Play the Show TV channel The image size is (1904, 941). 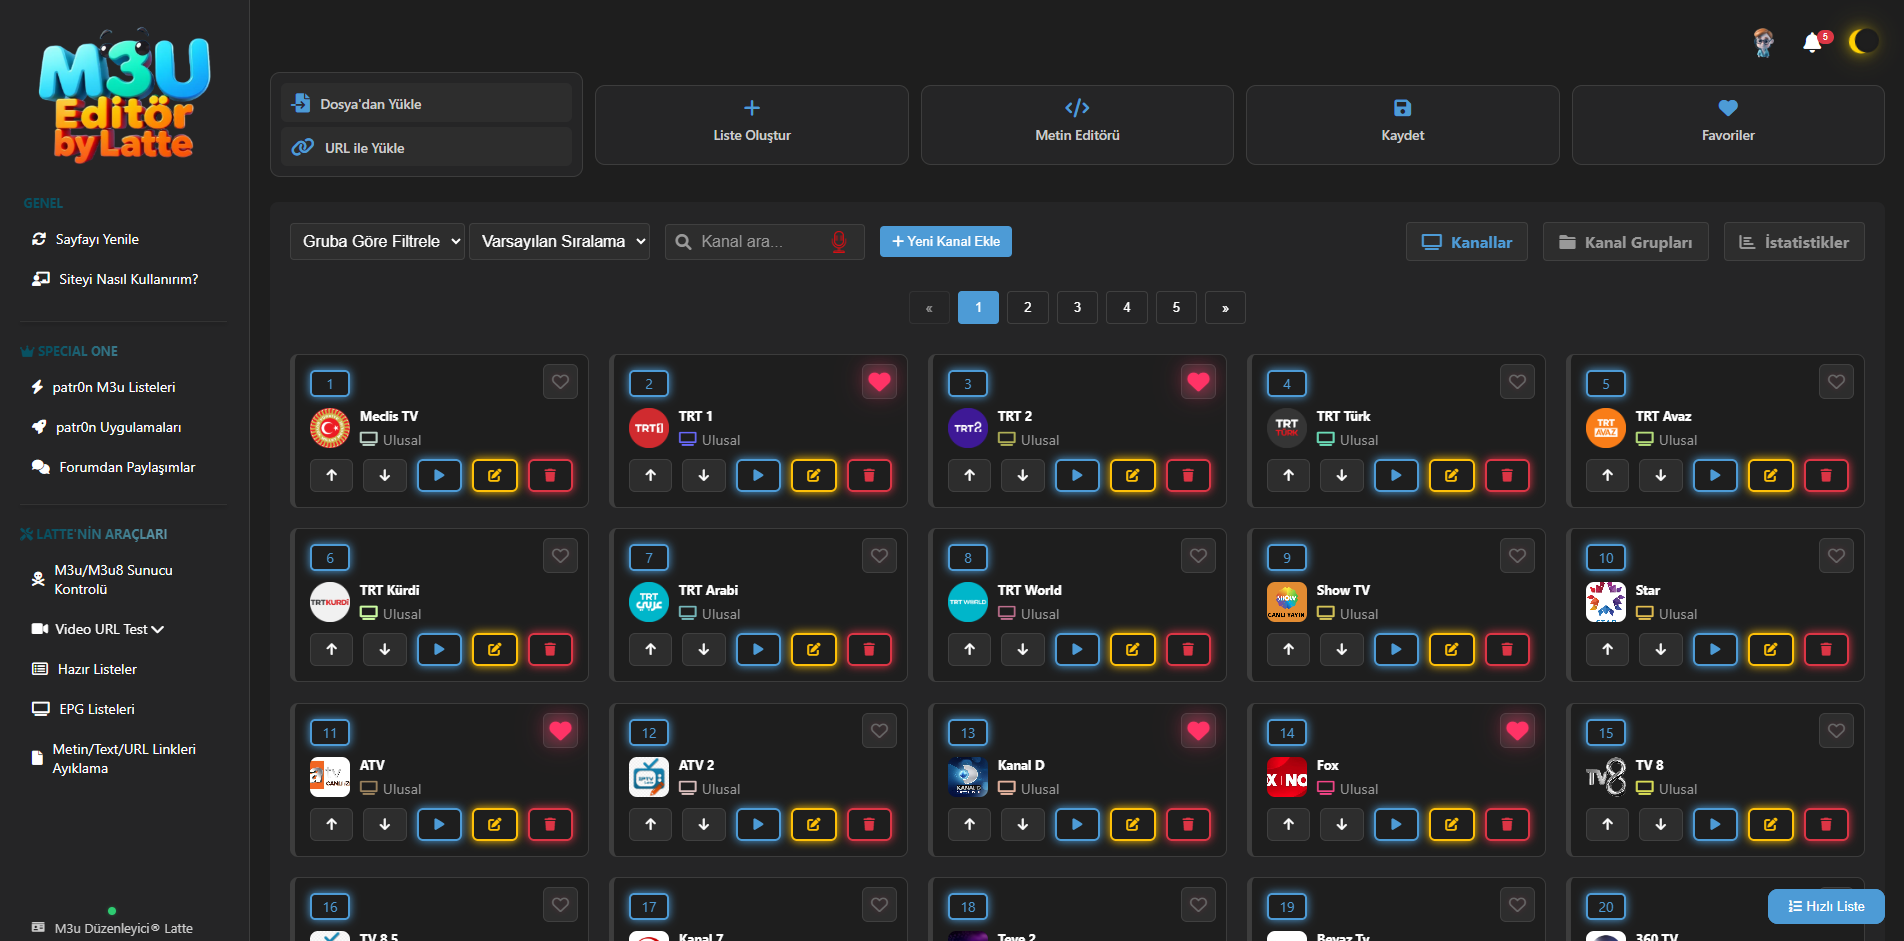click(x=1396, y=649)
